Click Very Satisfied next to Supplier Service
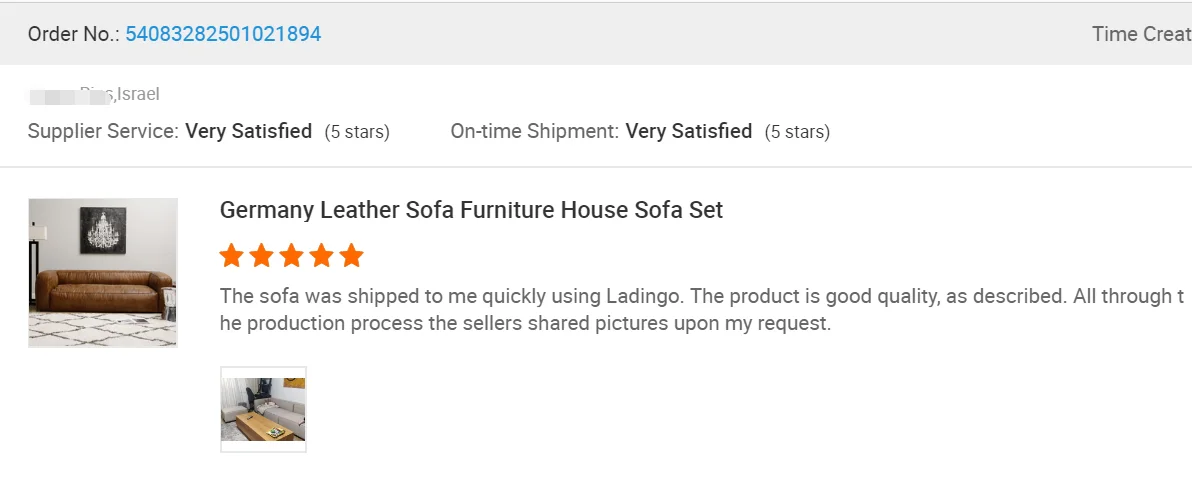The image size is (1192, 482). tap(249, 131)
